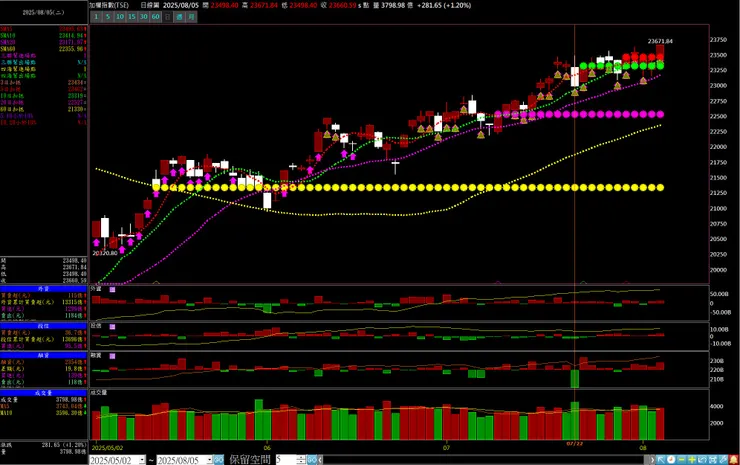The image size is (740, 465).
Task: Adjust 保留空間 spinner arrows
Action: 301,460
